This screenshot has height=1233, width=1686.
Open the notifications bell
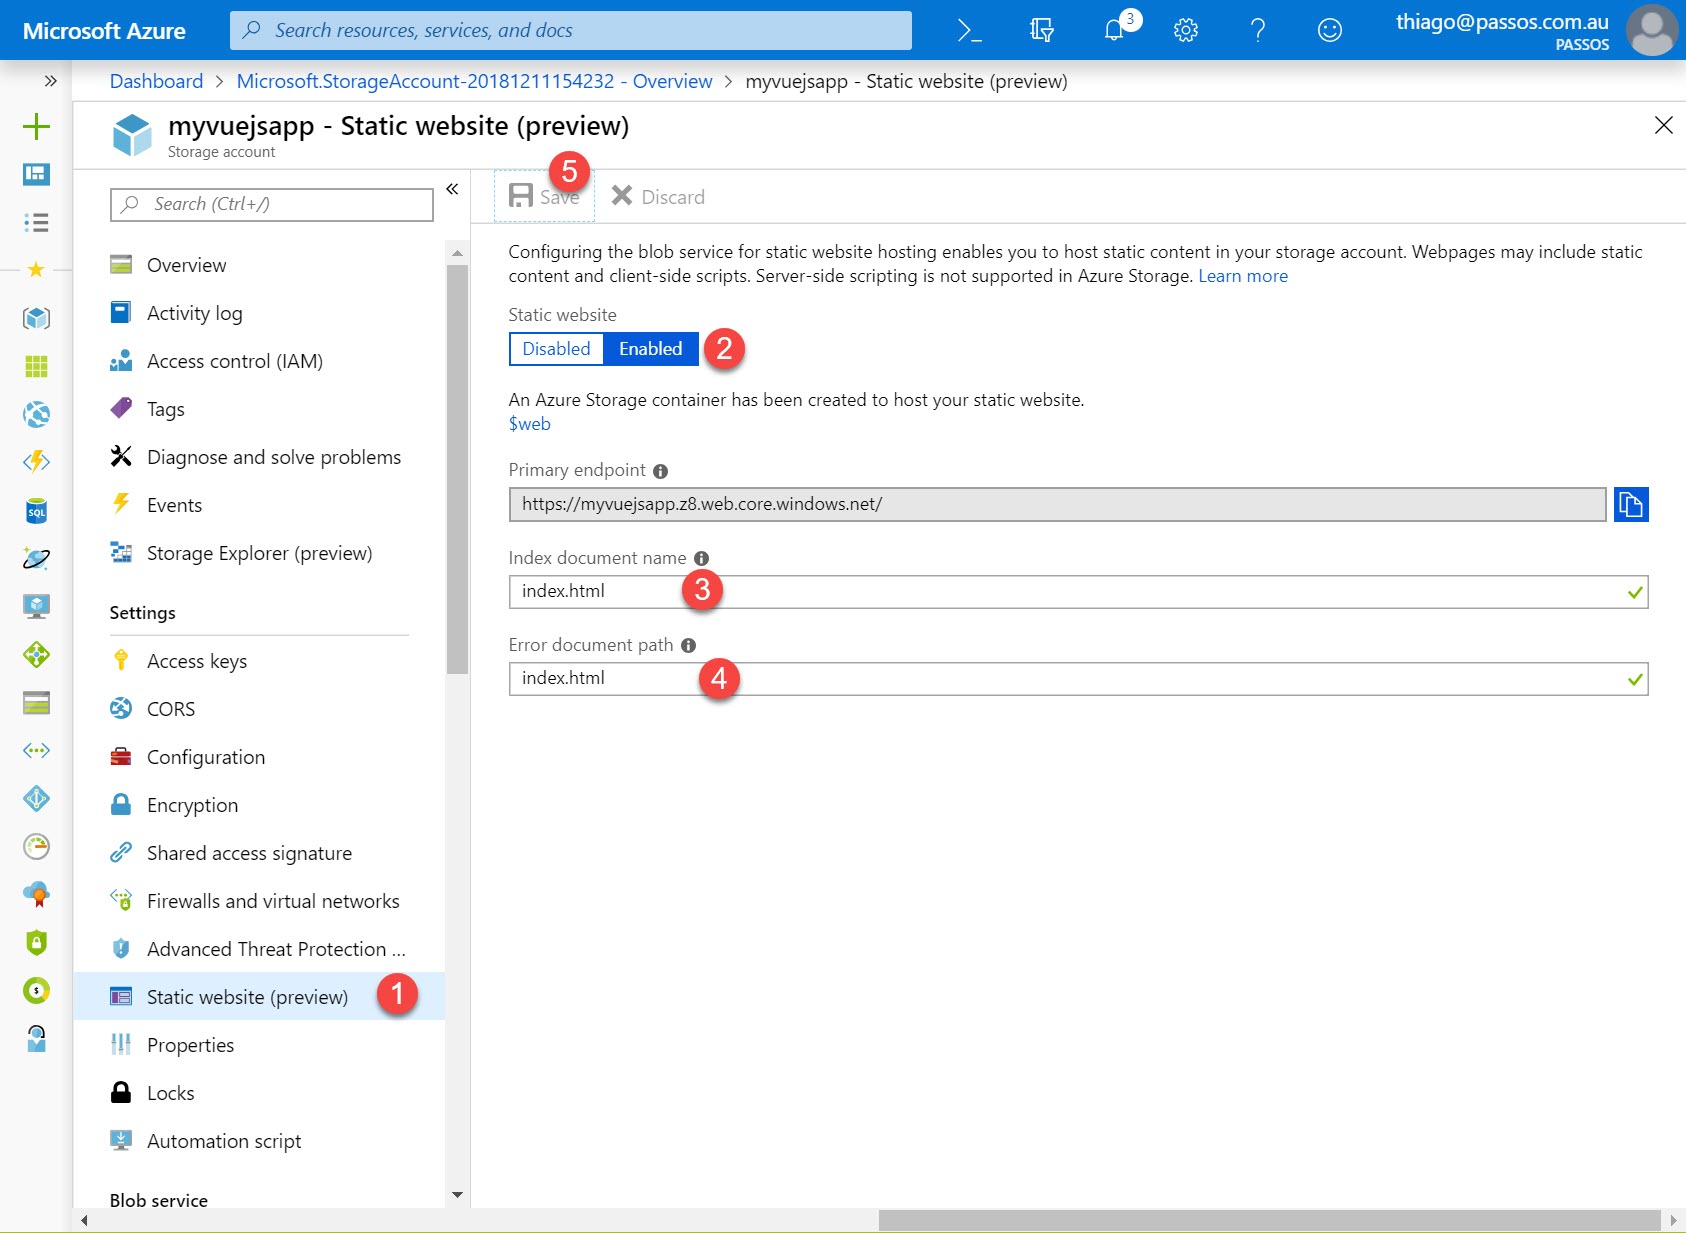point(1114,30)
